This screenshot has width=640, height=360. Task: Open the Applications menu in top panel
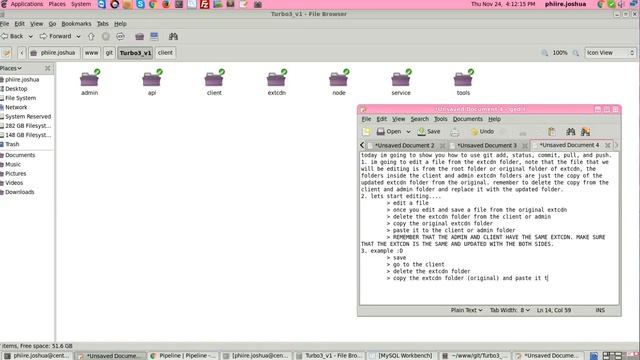point(27,4)
